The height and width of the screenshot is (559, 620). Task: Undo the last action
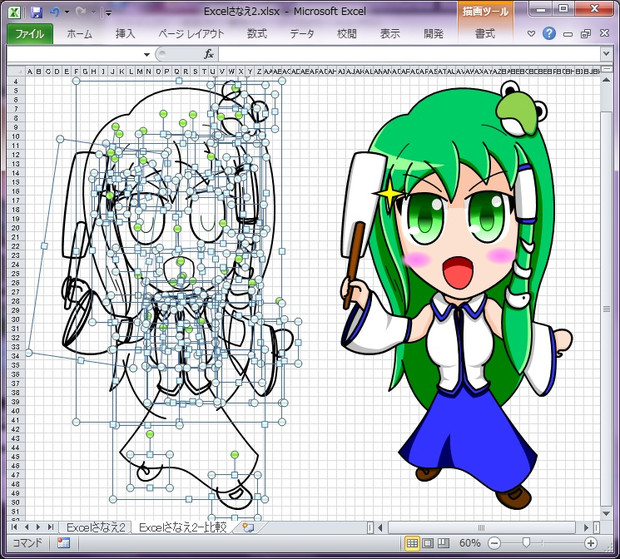(55, 12)
